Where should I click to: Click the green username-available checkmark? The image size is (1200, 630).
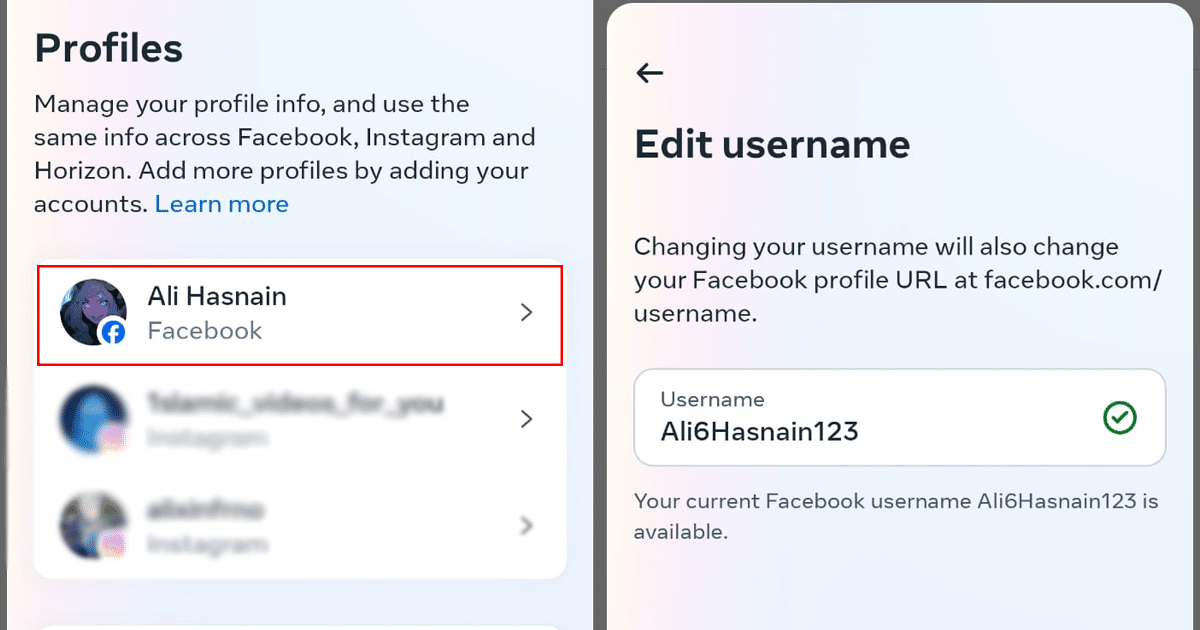1119,418
